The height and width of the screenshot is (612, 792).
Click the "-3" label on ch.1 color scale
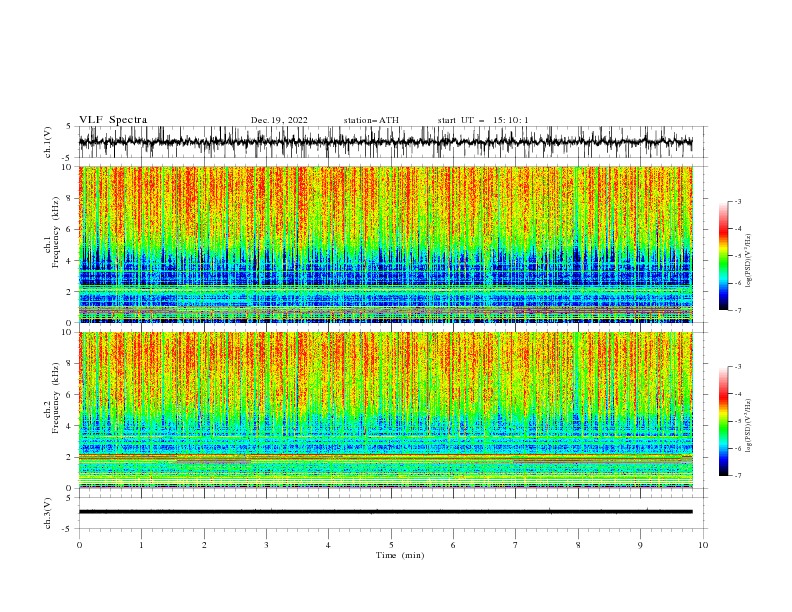click(x=737, y=201)
